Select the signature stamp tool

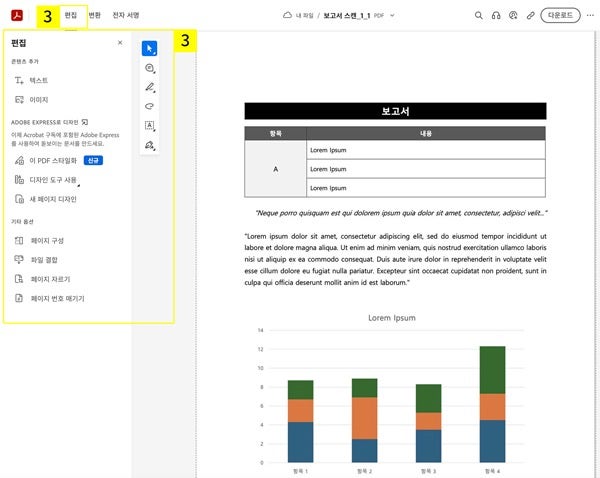pos(149,145)
